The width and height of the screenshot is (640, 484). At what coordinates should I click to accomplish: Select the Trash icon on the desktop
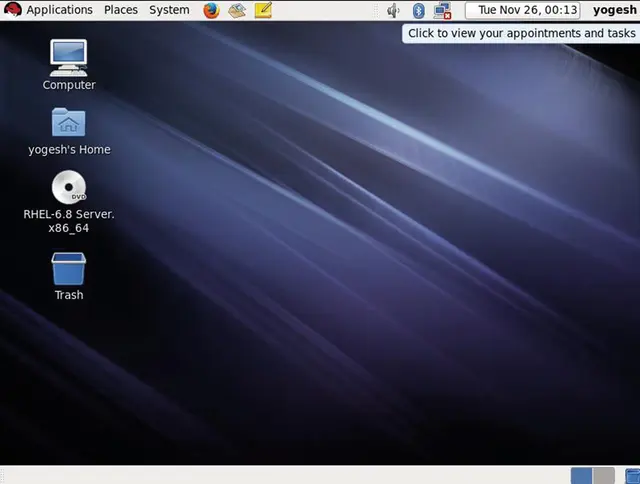click(x=68, y=268)
